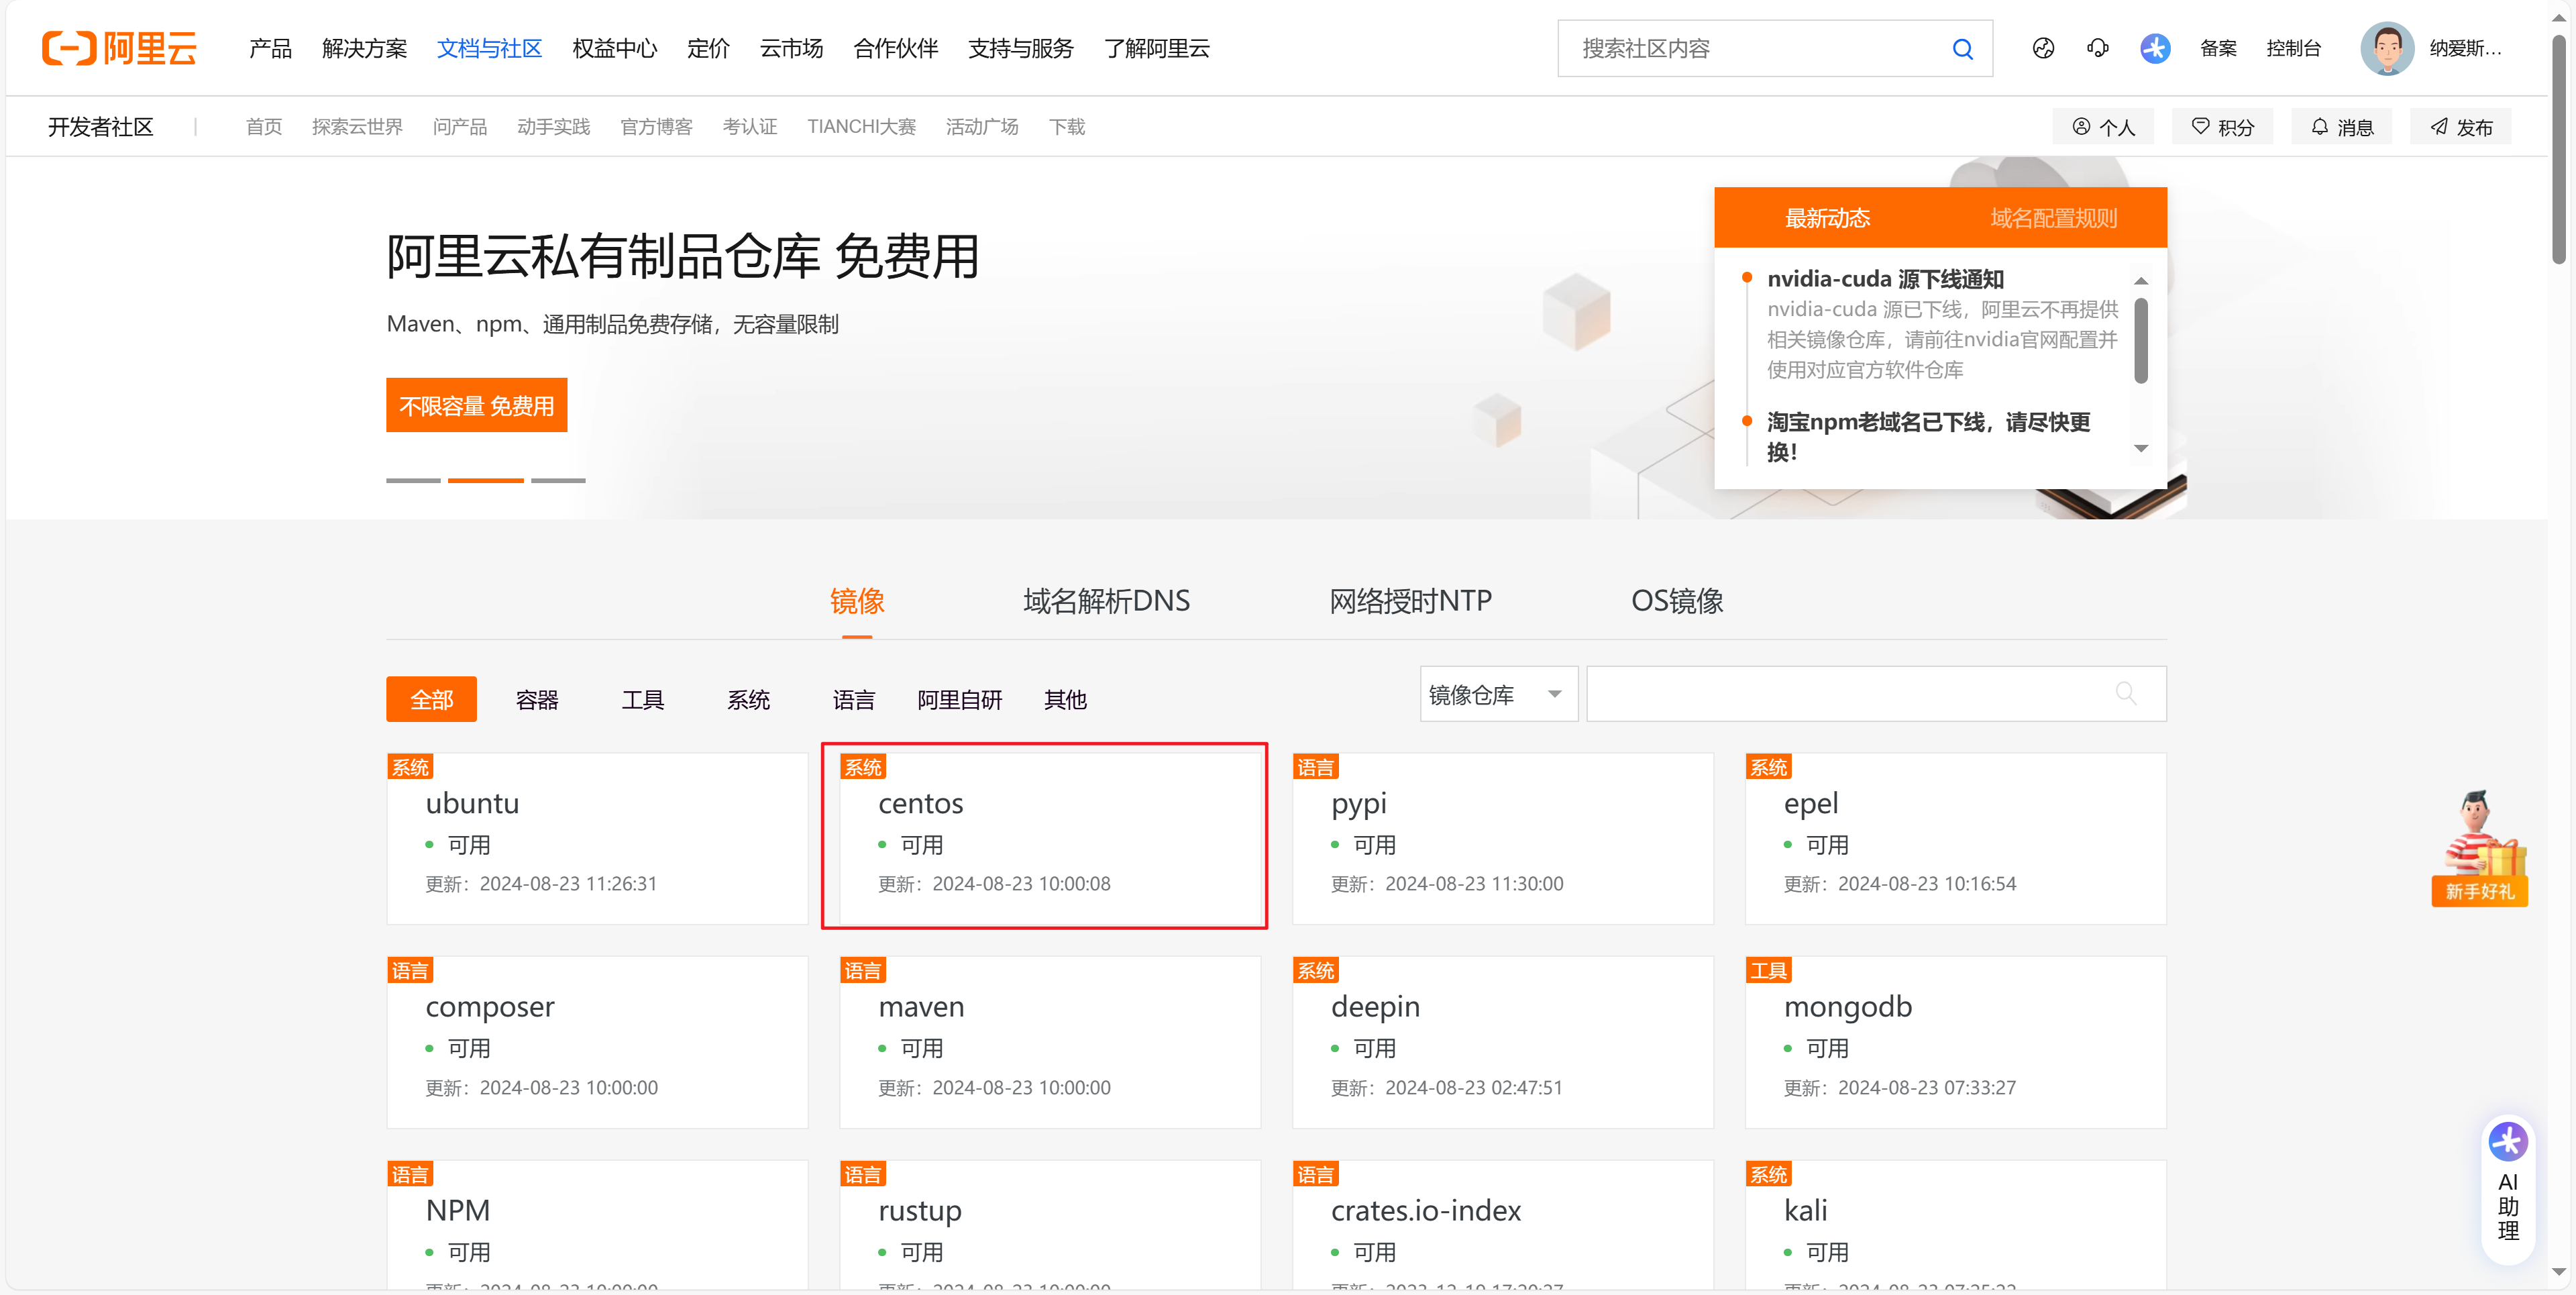Click the 发布 publish icon button

pos(2460,127)
